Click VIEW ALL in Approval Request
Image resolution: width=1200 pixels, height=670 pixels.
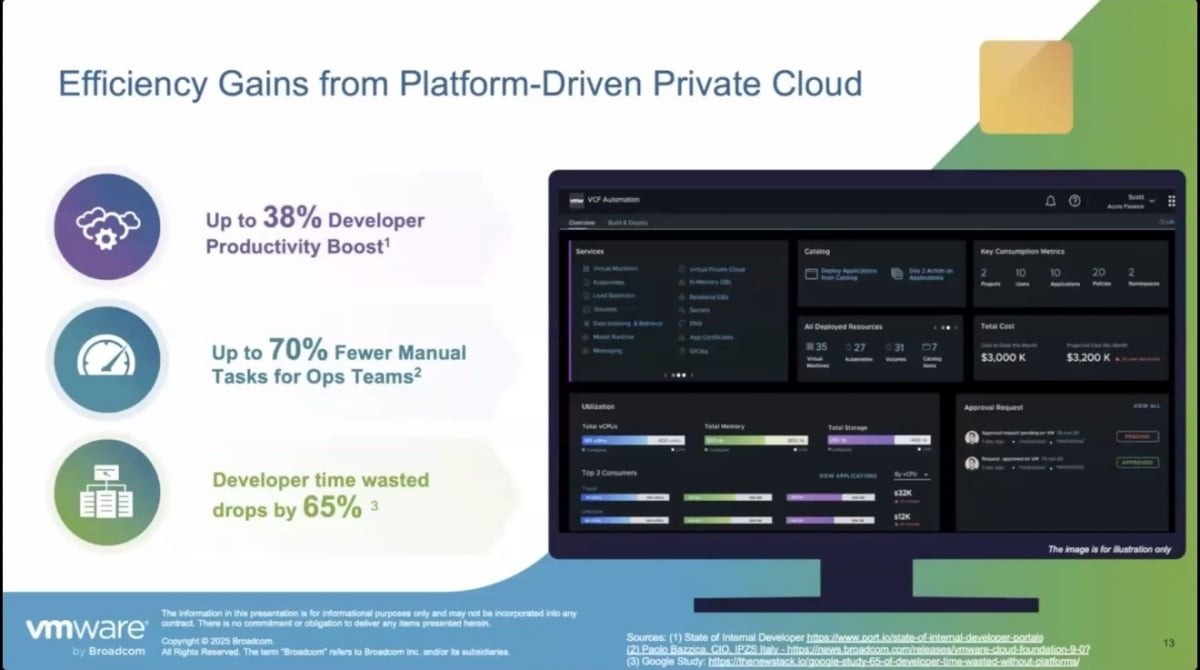1146,406
